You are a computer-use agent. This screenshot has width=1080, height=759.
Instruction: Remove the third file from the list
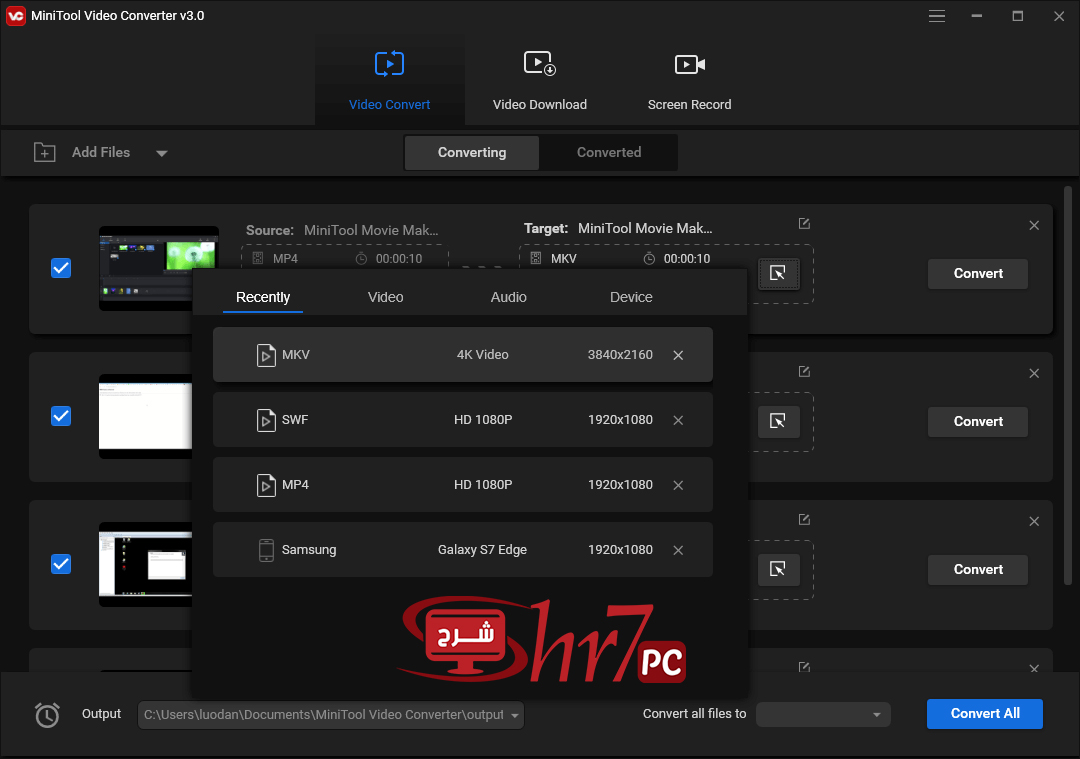[1034, 521]
